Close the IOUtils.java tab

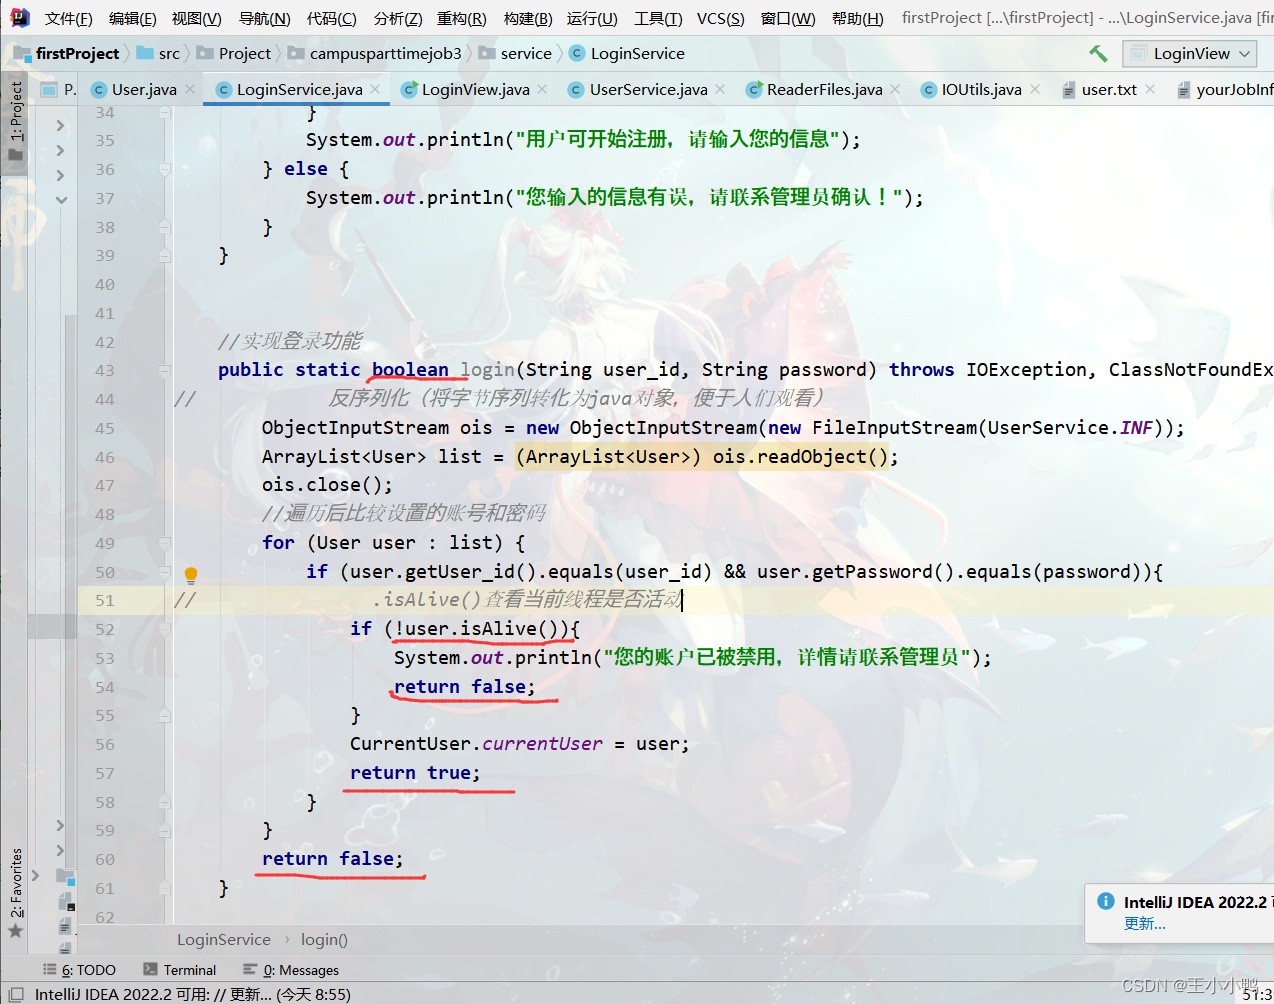point(1035,89)
